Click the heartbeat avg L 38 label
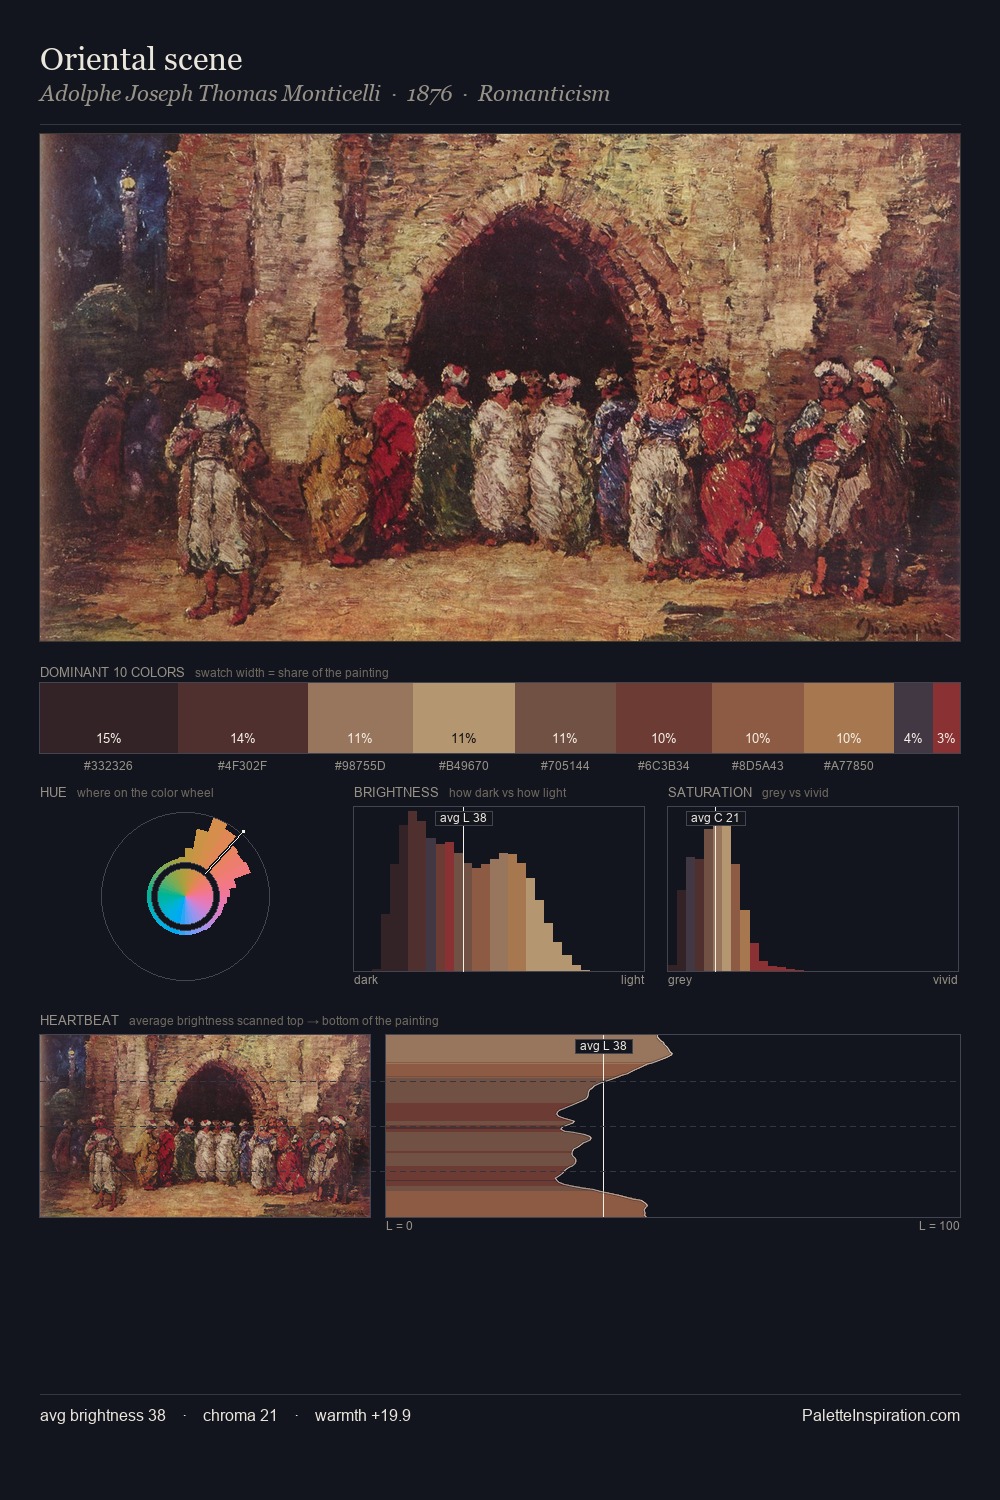This screenshot has height=1500, width=1000. coord(604,1046)
